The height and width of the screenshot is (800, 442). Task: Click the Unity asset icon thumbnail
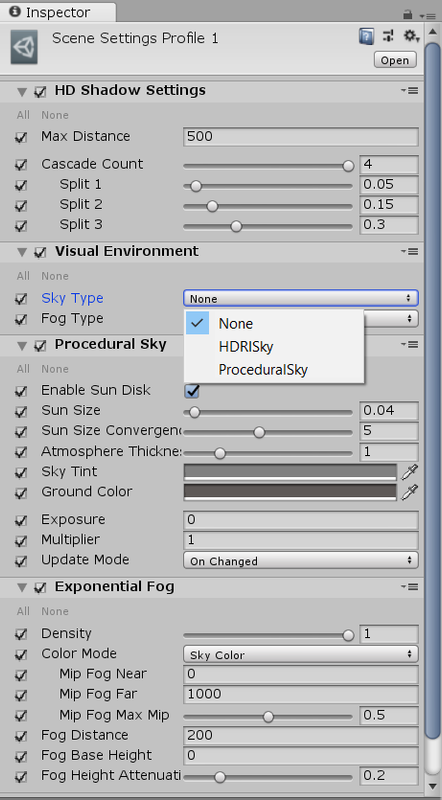(24, 49)
